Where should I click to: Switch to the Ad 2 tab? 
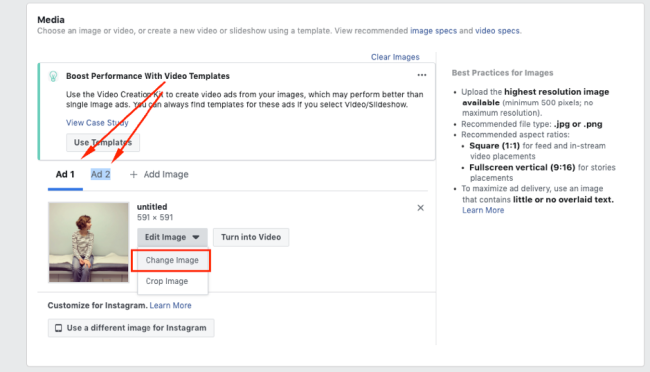pos(101,174)
